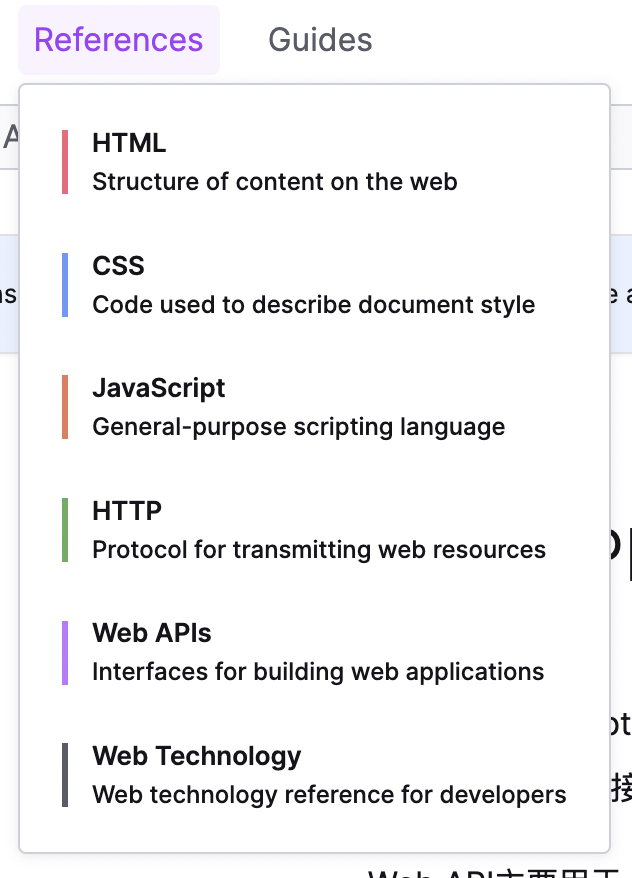Screen dimensions: 632x878
Task: Click the green bar beside HTTP
Action: 65,530
